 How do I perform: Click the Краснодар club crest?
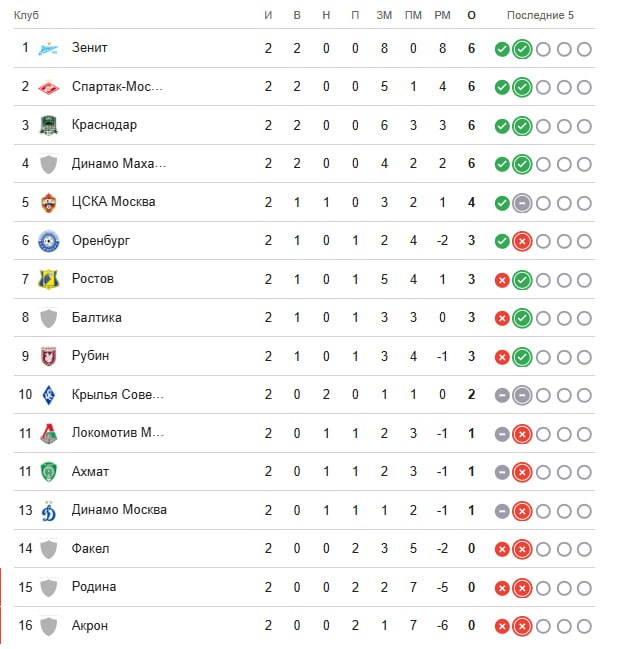(x=48, y=125)
